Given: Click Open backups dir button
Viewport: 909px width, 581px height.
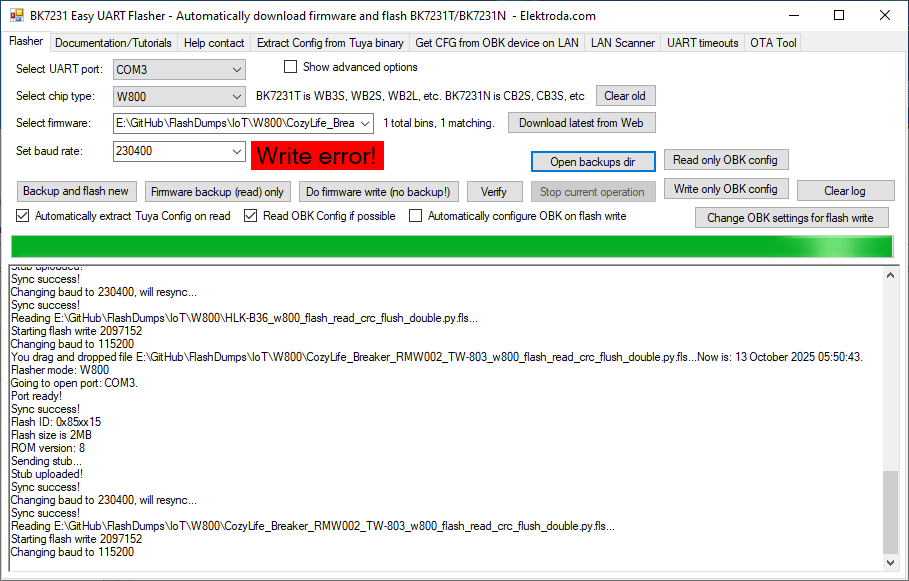Looking at the screenshot, I should click(593, 162).
